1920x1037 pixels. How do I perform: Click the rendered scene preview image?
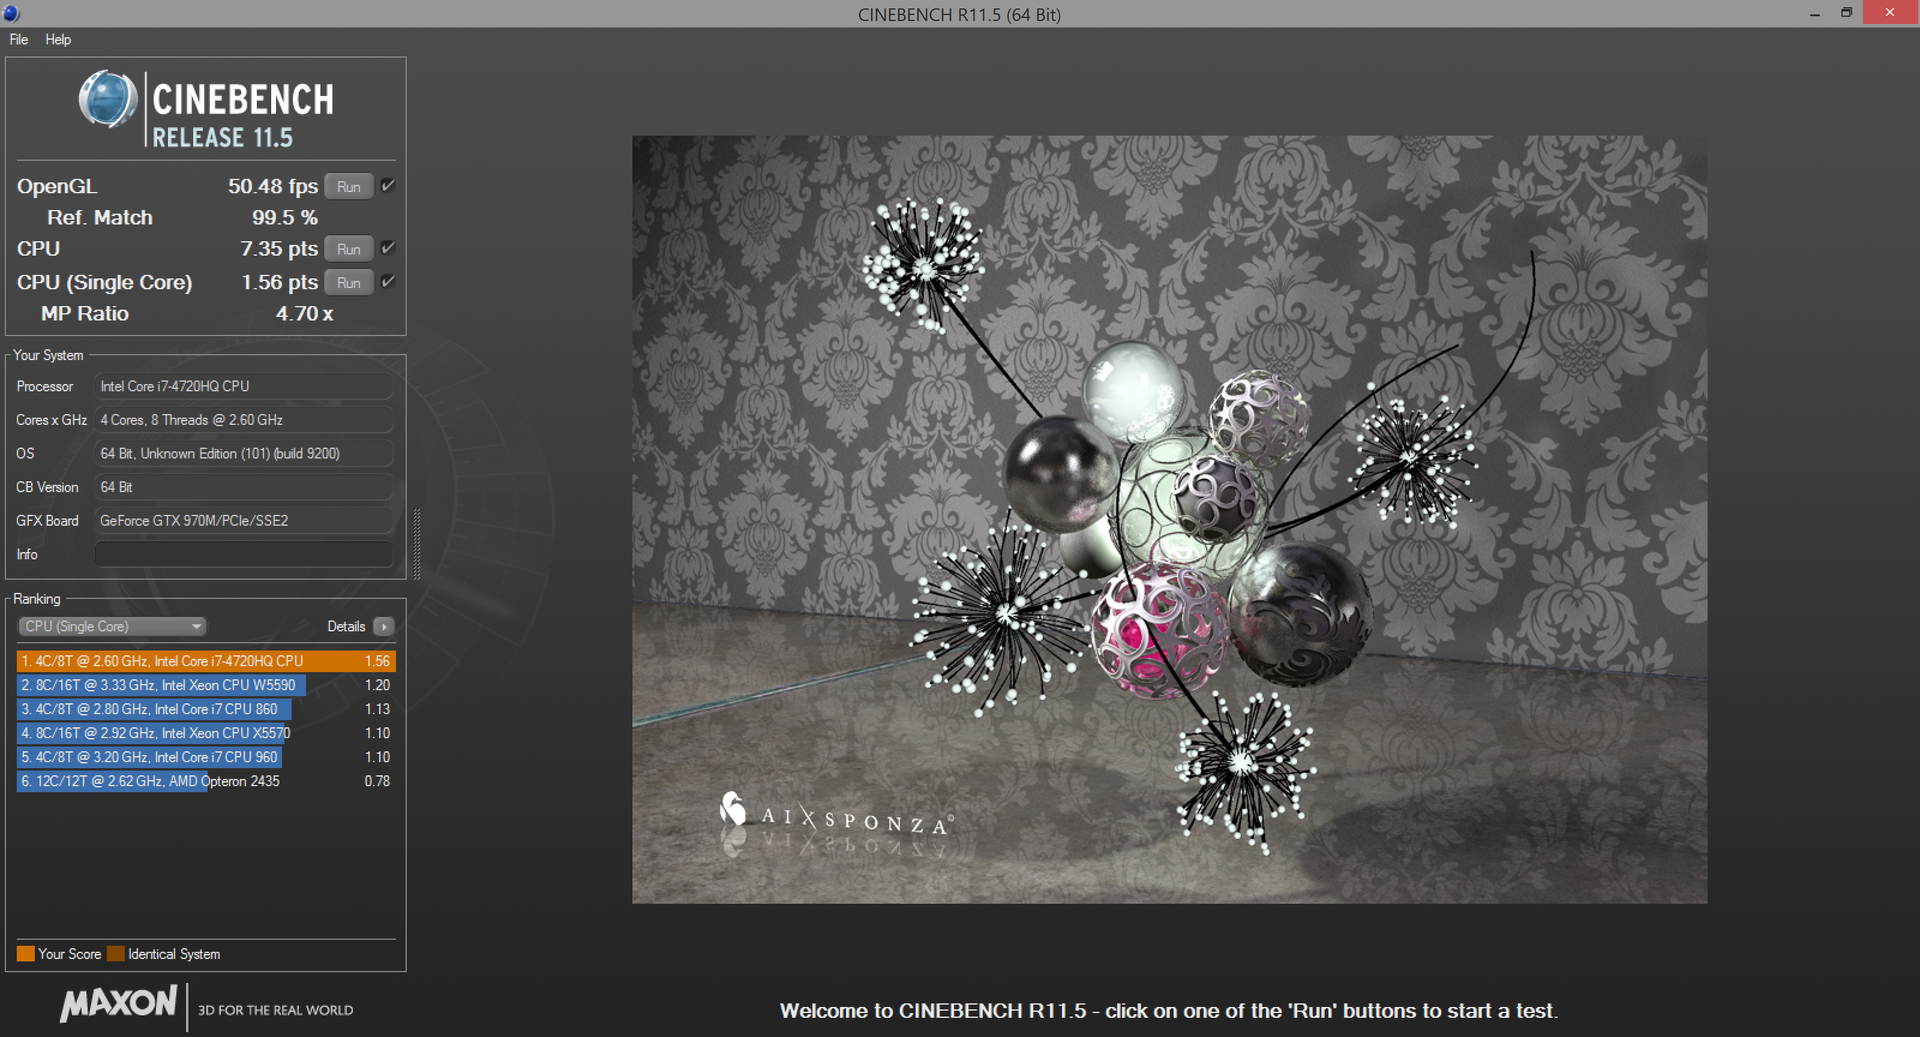click(1169, 519)
